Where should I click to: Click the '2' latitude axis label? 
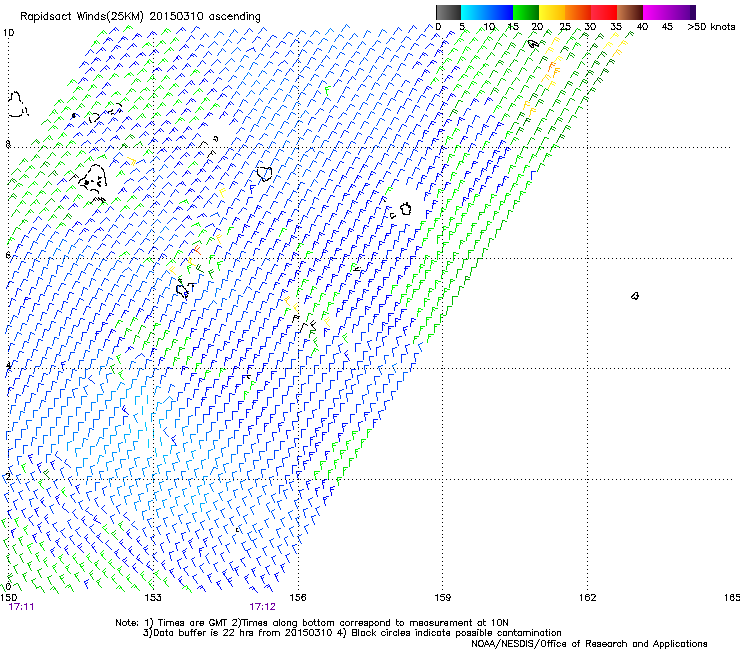8,477
